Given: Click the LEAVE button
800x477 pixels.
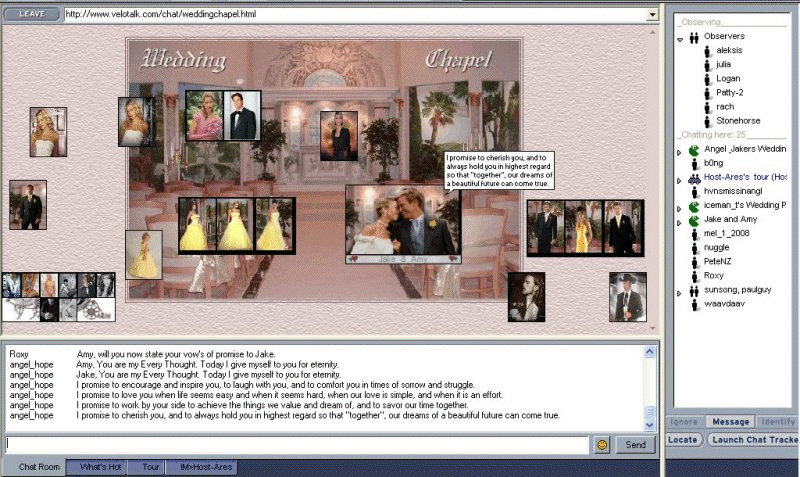Looking at the screenshot, I should click(x=31, y=14).
